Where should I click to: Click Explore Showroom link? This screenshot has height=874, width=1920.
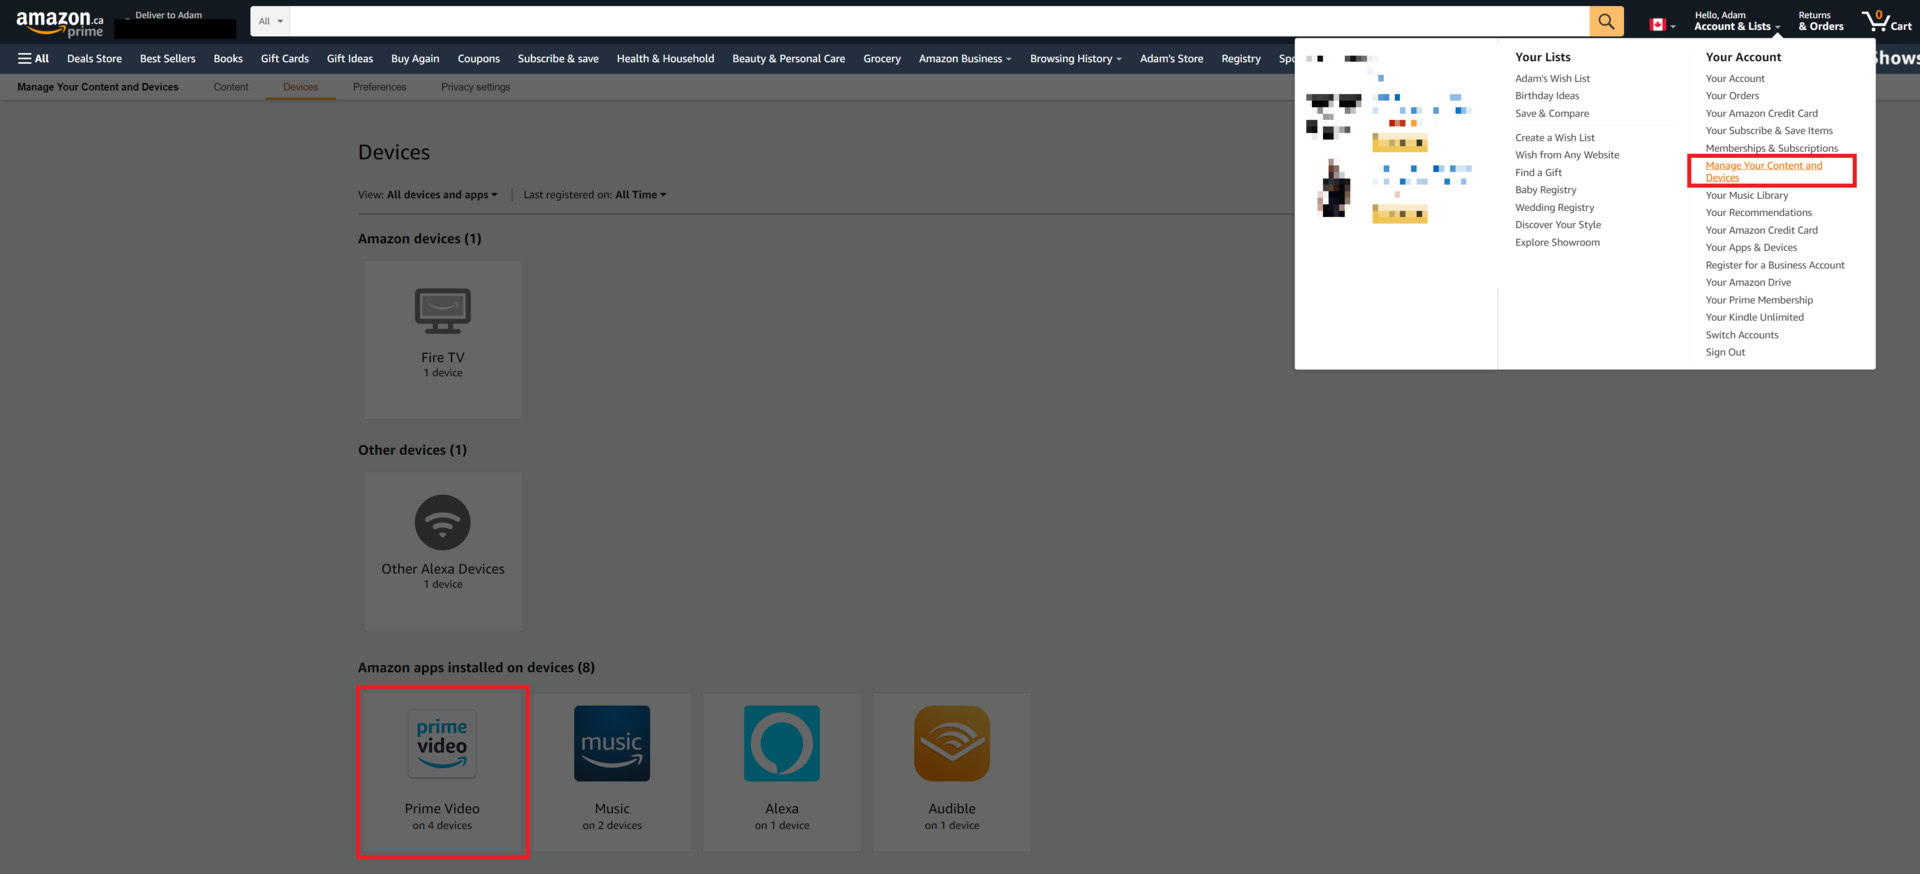tap(1557, 243)
